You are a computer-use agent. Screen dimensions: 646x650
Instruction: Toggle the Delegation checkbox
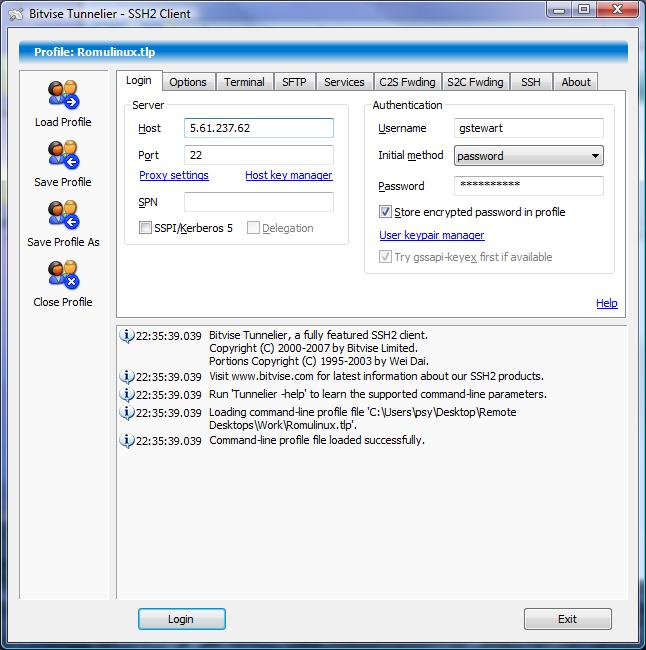pos(253,228)
